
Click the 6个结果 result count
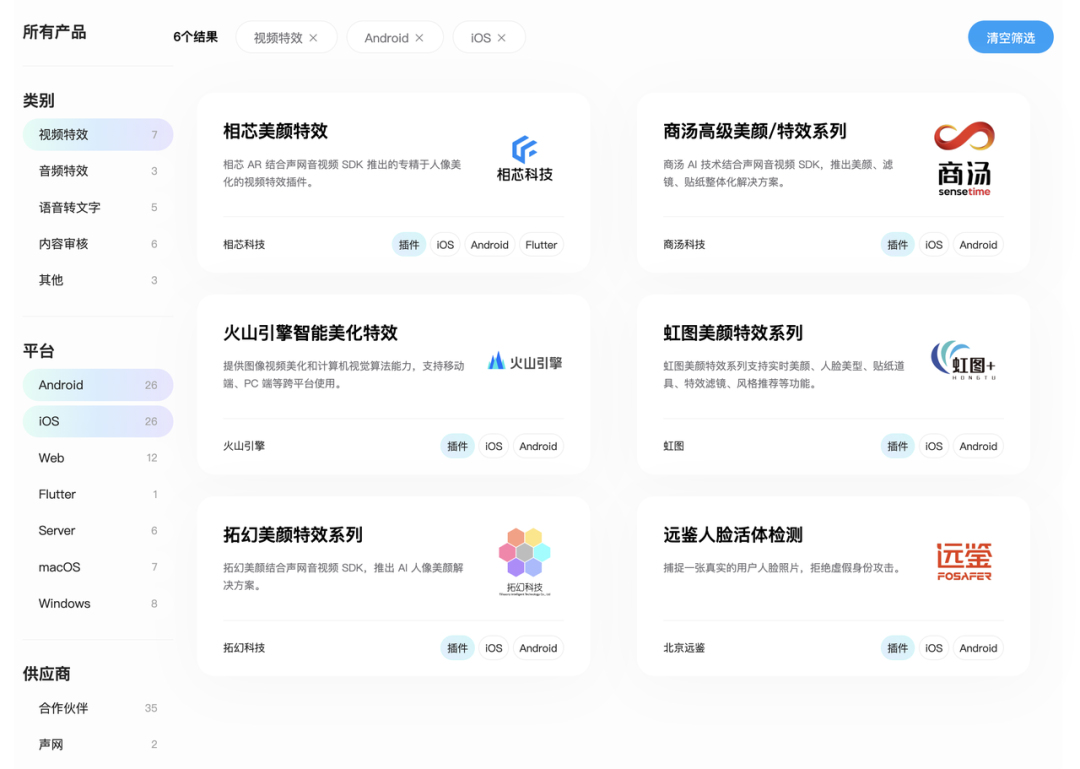pos(196,37)
